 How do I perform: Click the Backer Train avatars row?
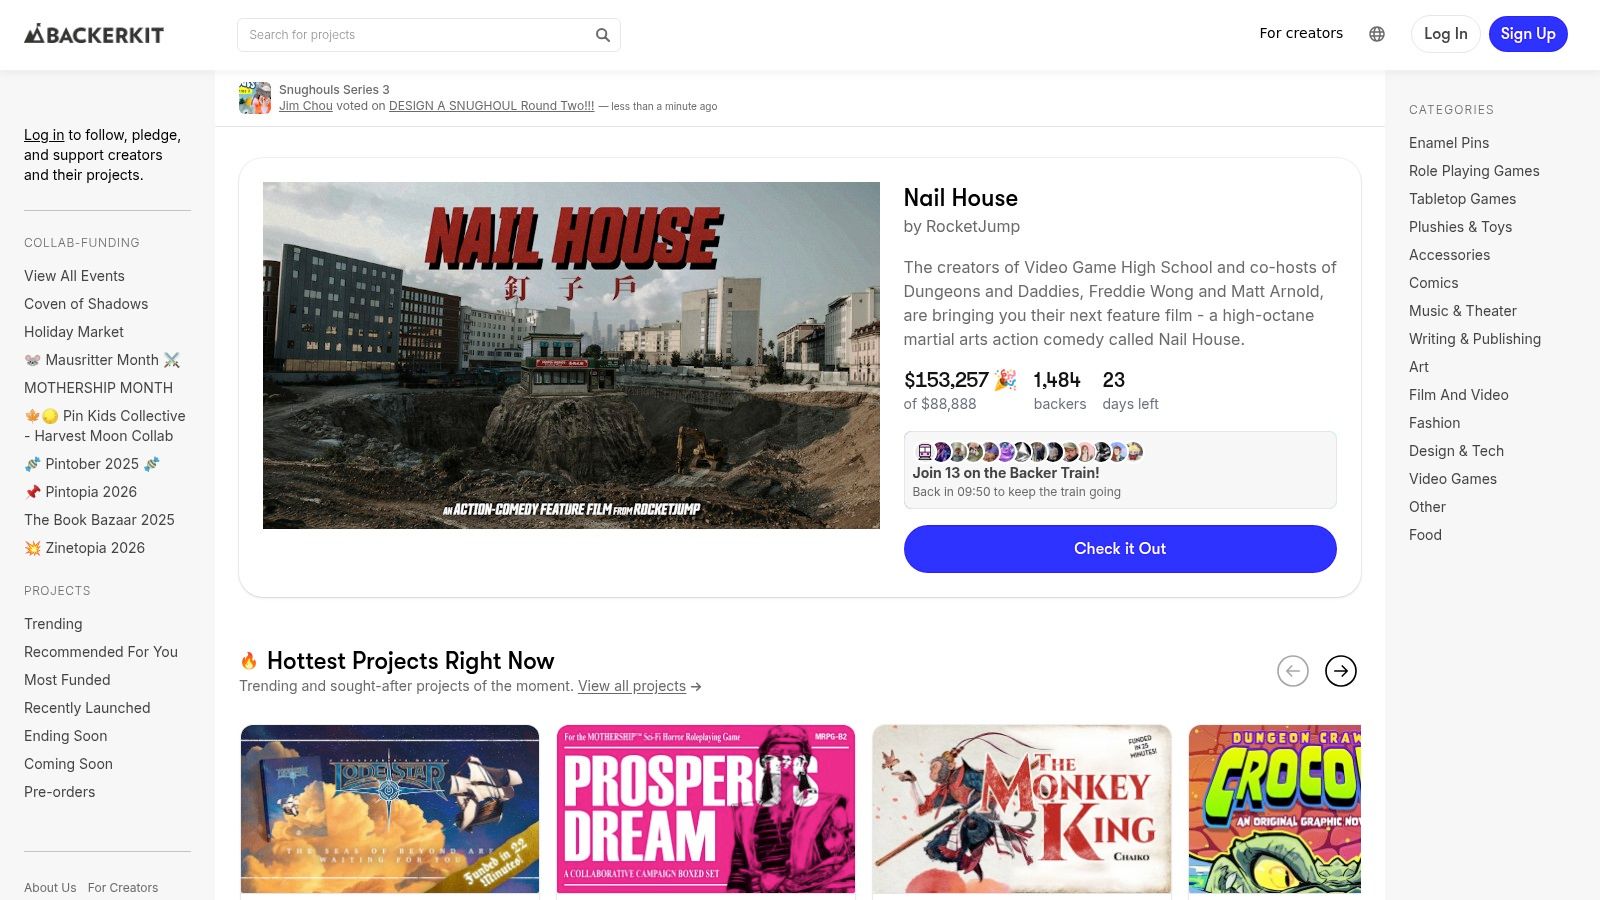(x=1030, y=452)
